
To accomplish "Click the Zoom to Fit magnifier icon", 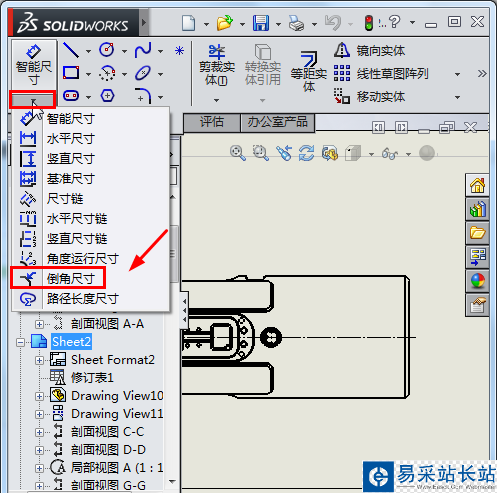I will 238,153.
